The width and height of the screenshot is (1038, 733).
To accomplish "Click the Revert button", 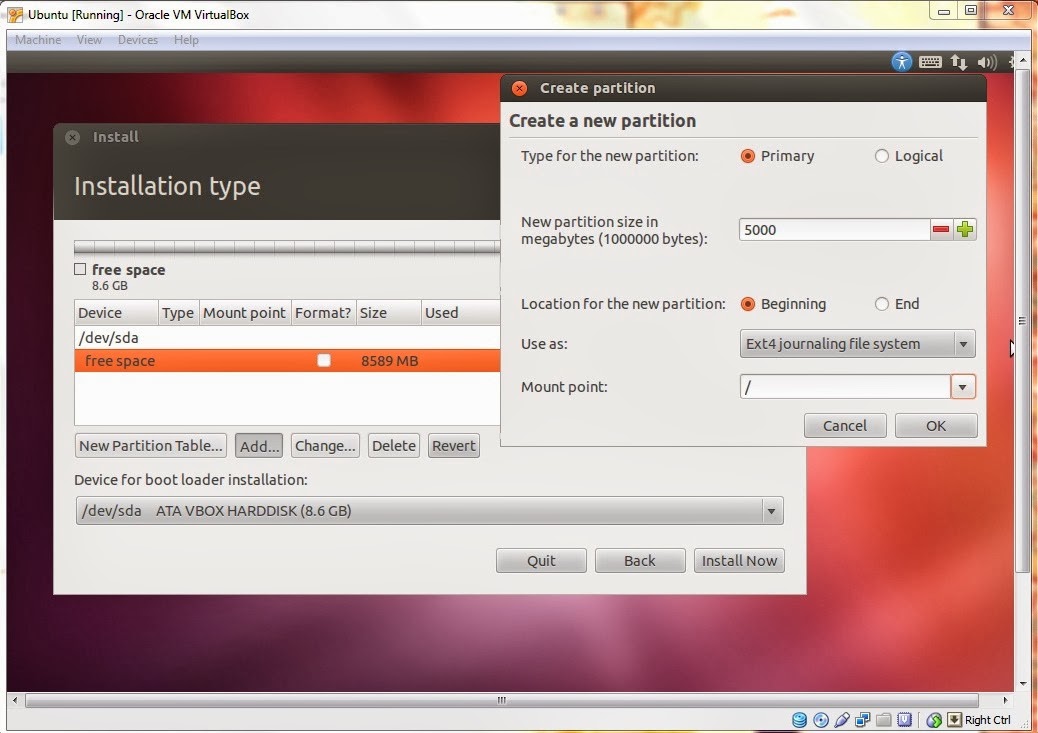I will (x=453, y=446).
